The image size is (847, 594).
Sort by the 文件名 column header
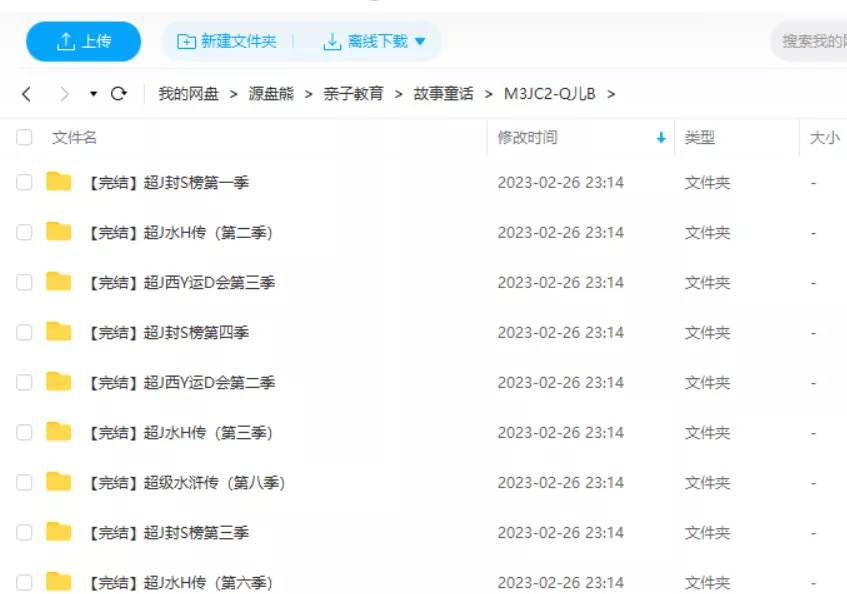click(75, 138)
